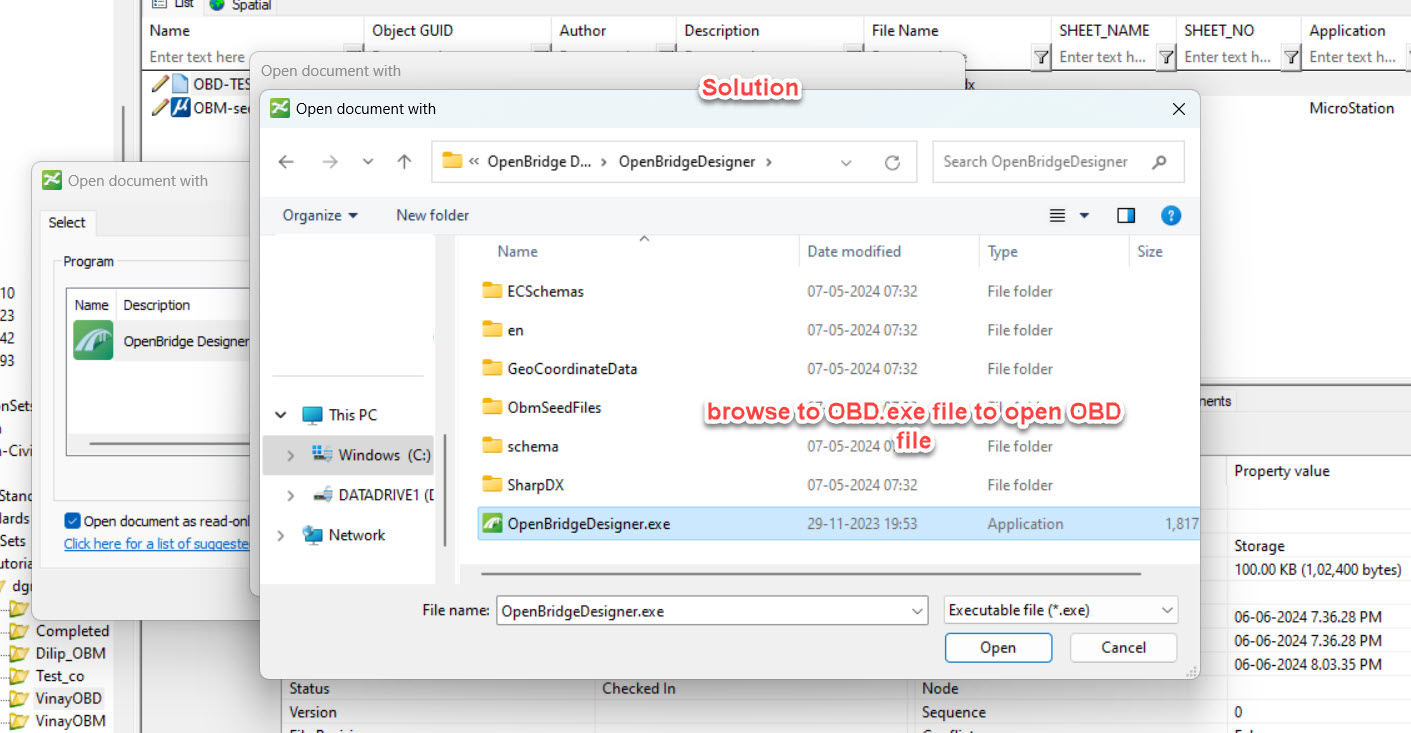Viewport: 1411px width, 733px height.
Task: Switch to the List tab
Action: [x=174, y=5]
